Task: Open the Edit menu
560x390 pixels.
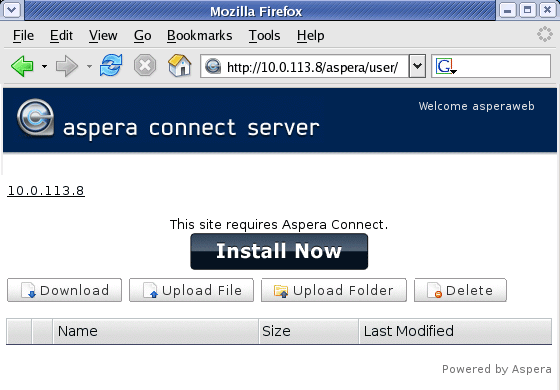Action: pos(61,36)
